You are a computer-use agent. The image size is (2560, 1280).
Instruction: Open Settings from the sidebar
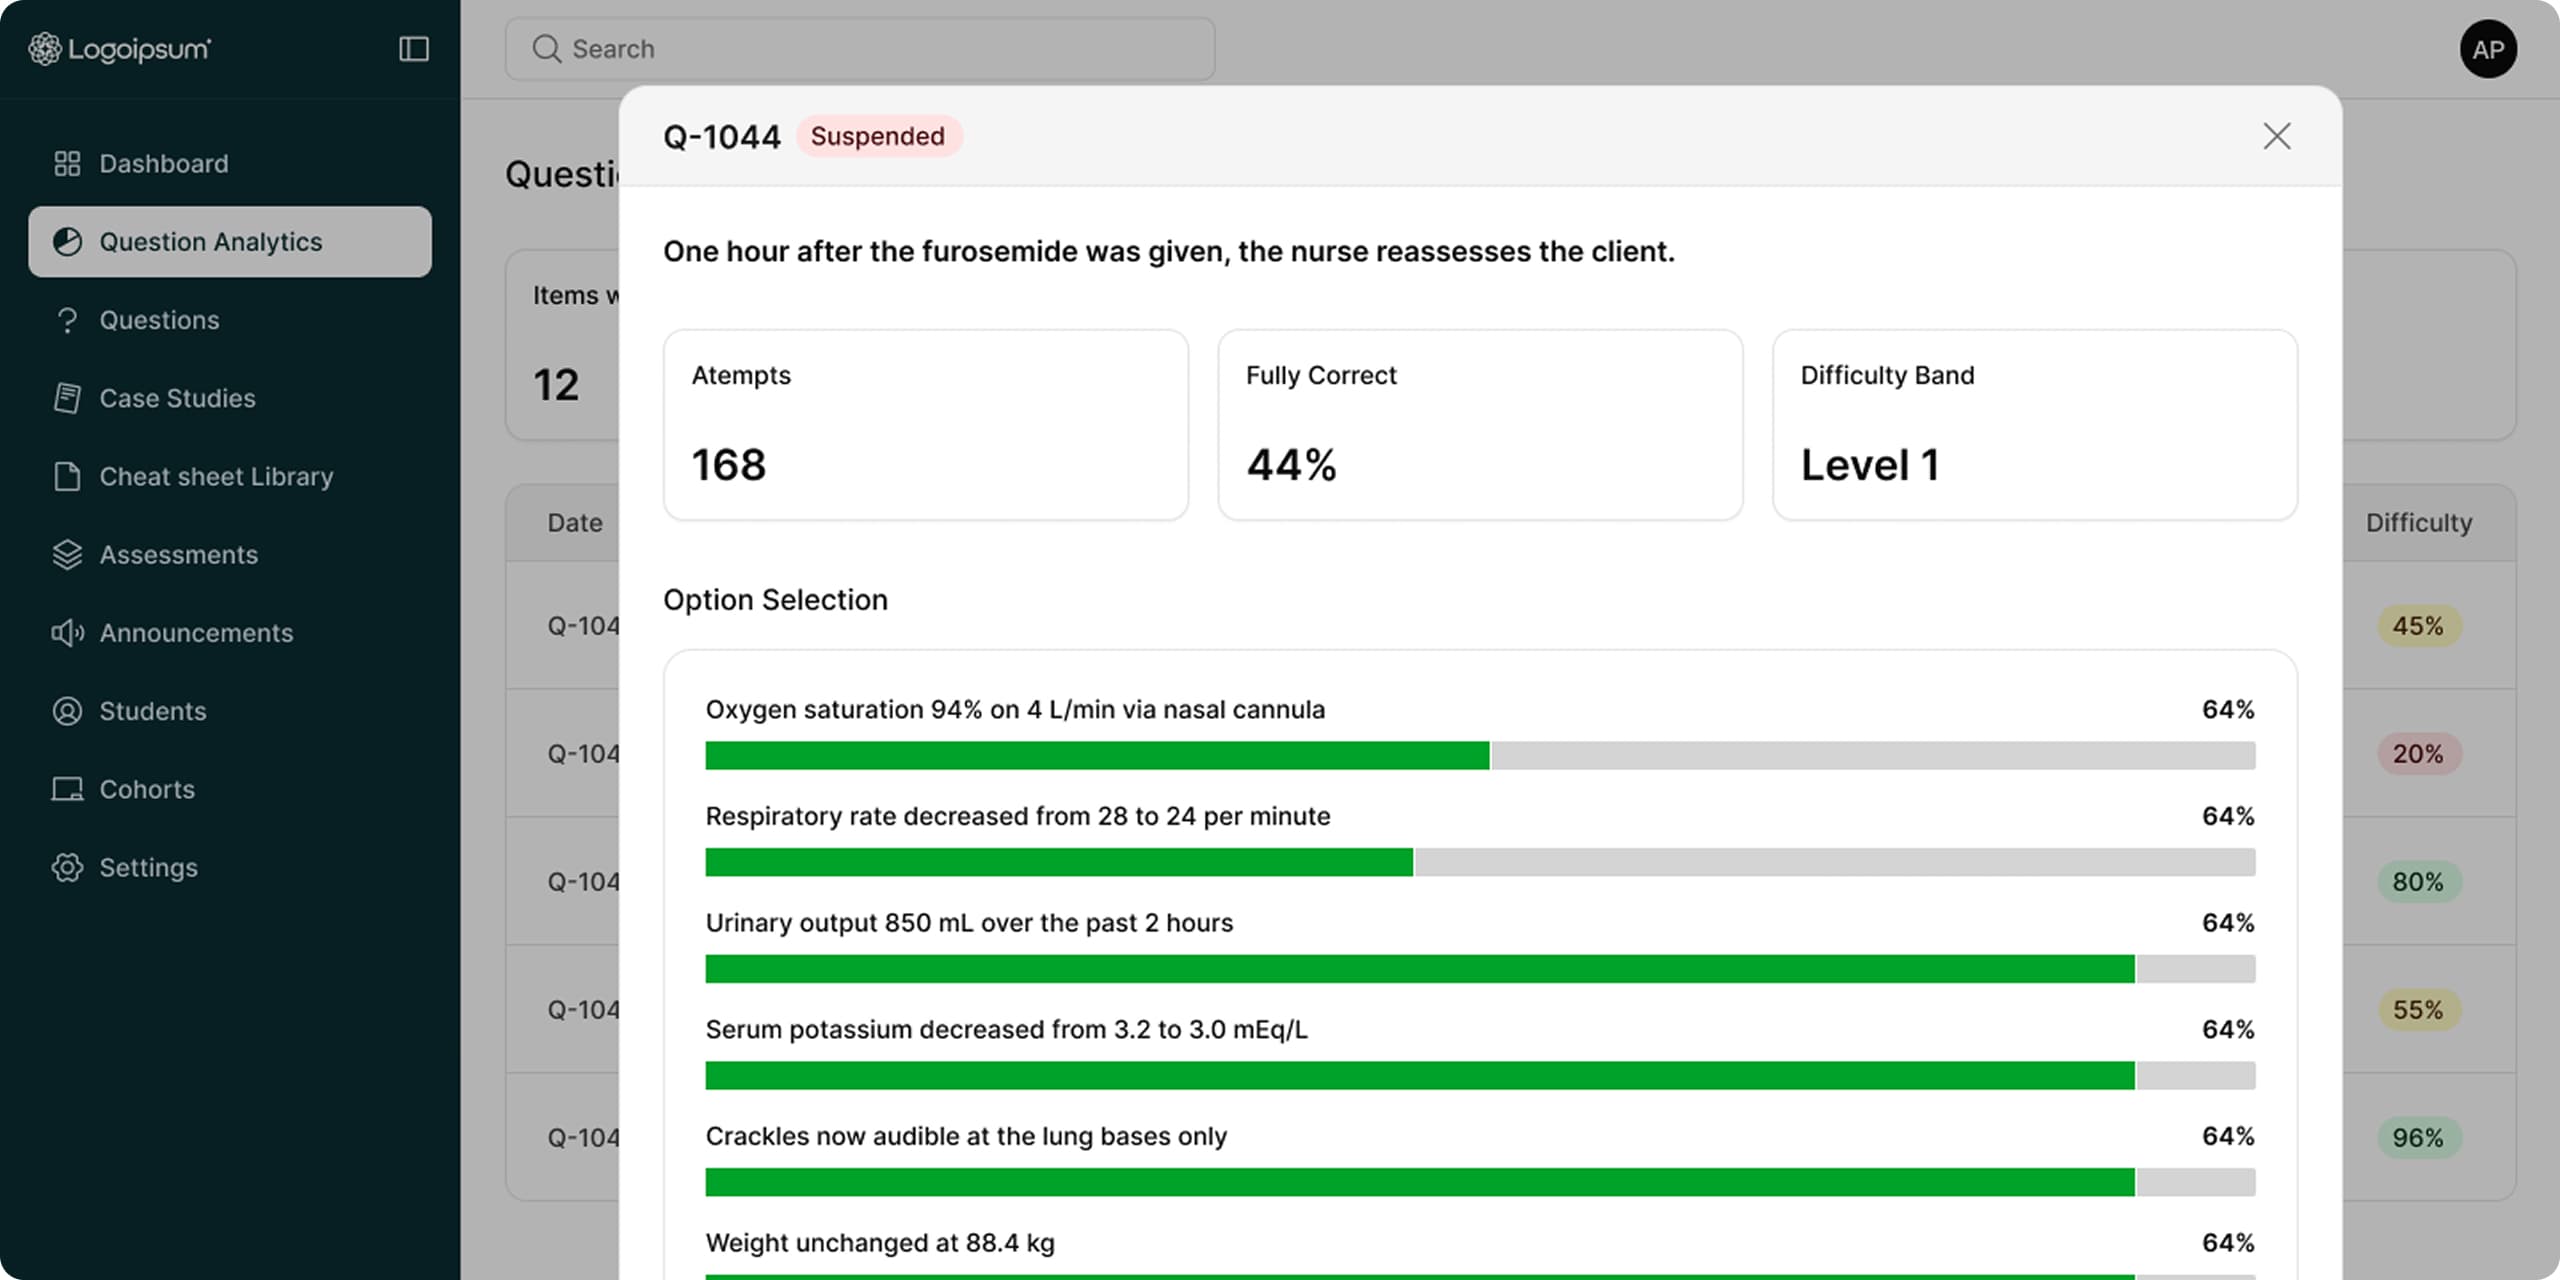(x=230, y=867)
